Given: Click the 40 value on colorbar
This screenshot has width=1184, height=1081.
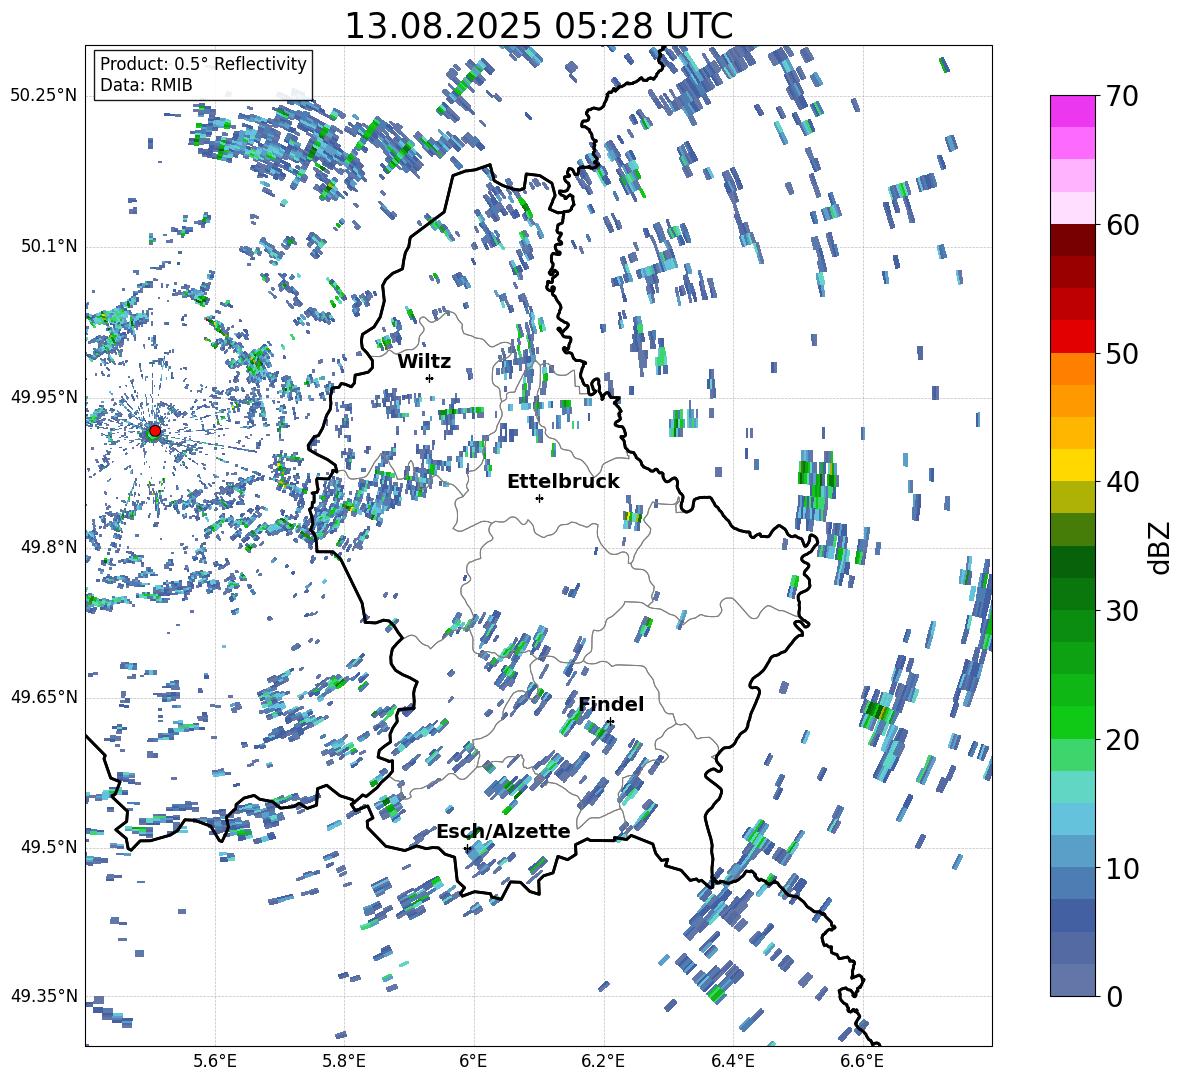Looking at the screenshot, I should coord(1121,482).
